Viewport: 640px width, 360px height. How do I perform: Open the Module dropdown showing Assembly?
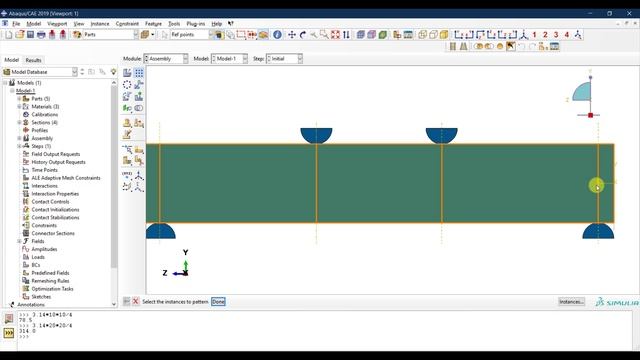pos(166,59)
